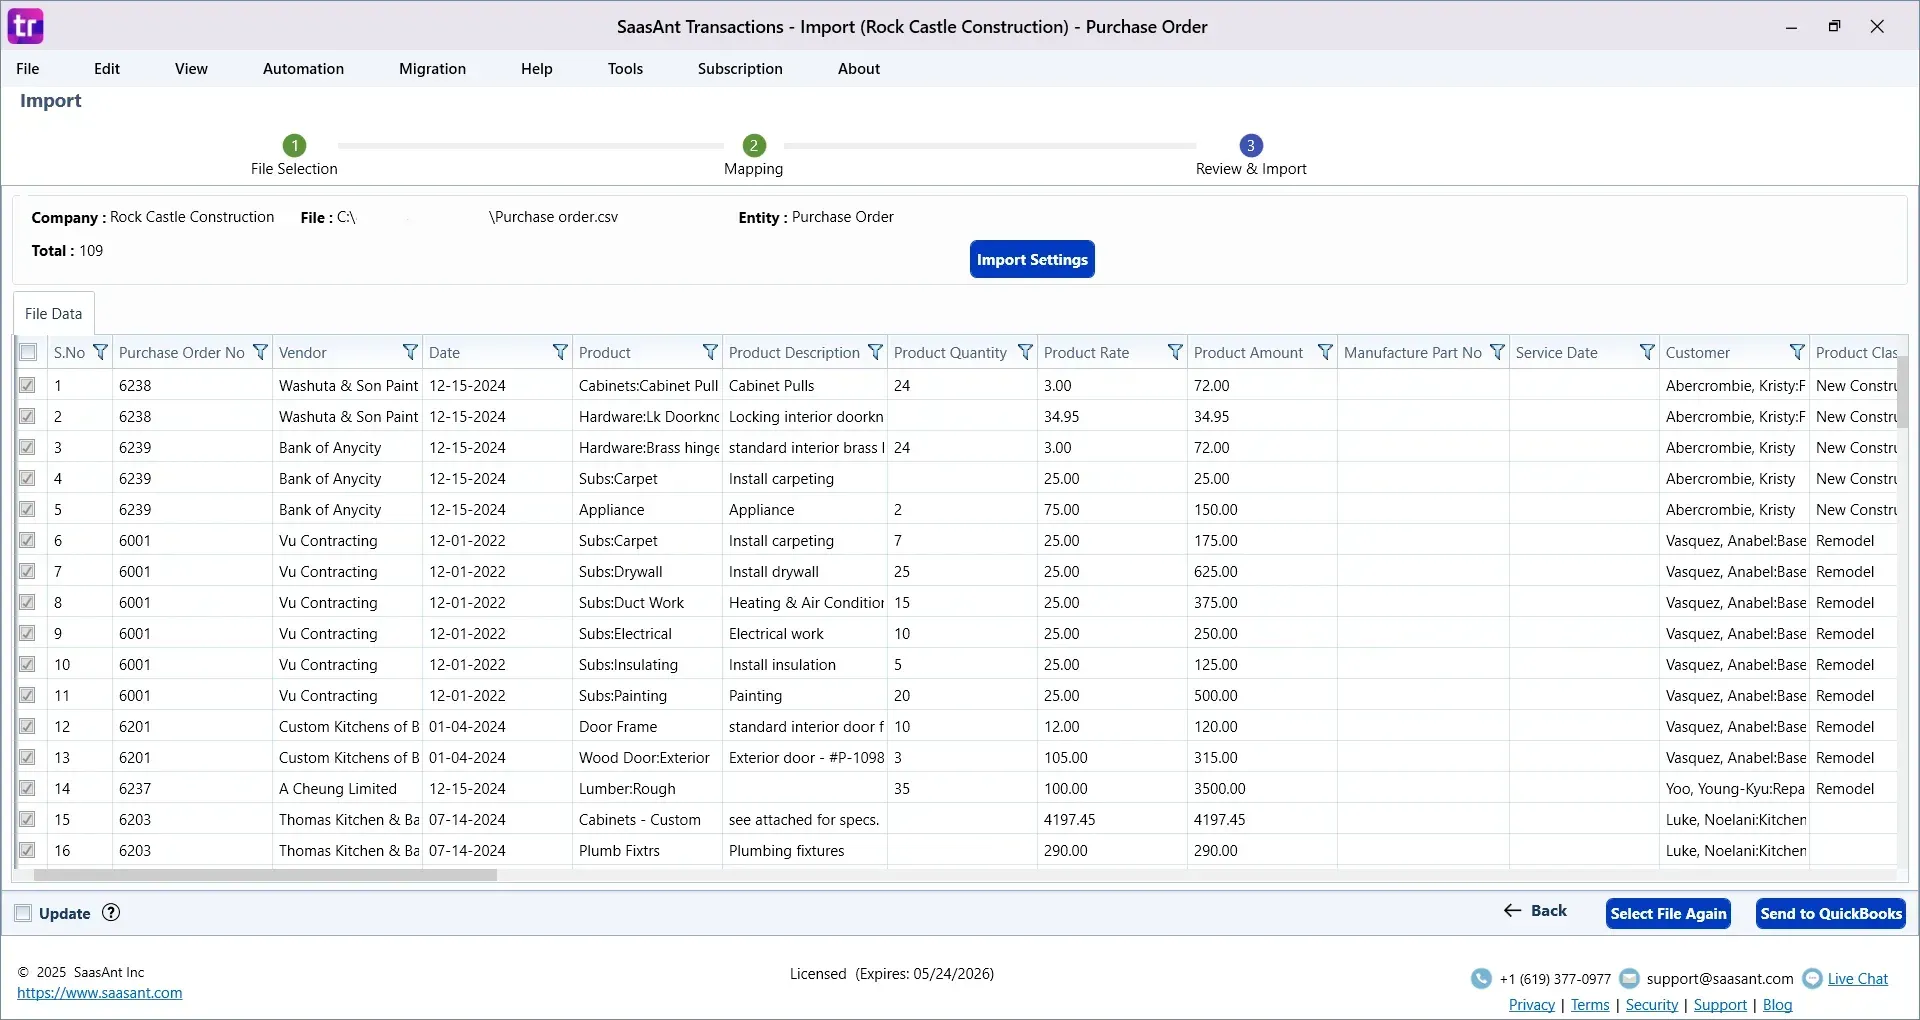
Task: Uncheck row 3 checkbox for Bank of Anycity
Action: [27, 447]
